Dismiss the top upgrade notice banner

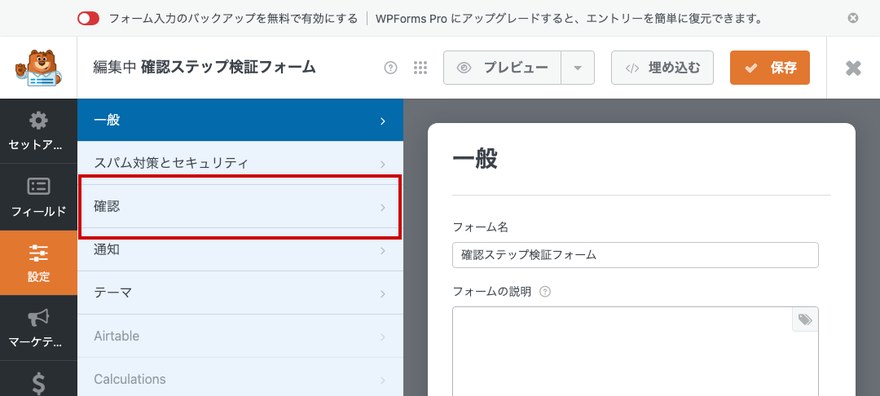click(x=852, y=18)
